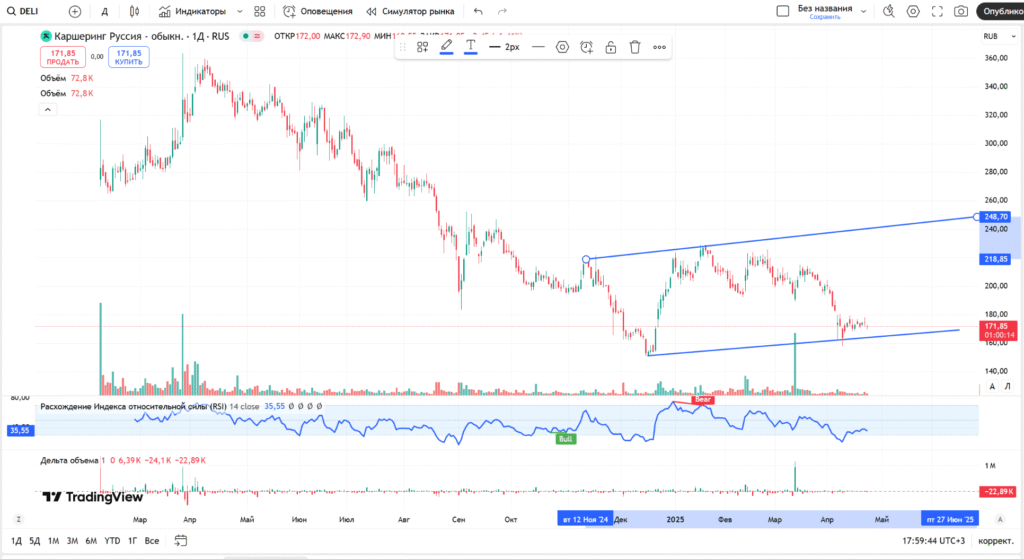The width and height of the screenshot is (1024, 559).
Task: Open chart settings hexagon in top bar
Action: (913, 11)
